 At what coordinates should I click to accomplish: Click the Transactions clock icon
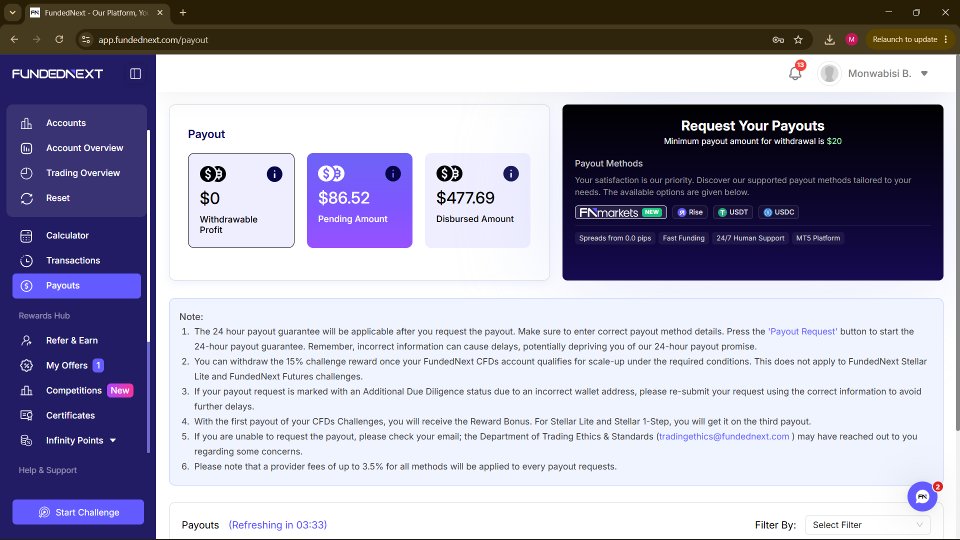(26, 261)
